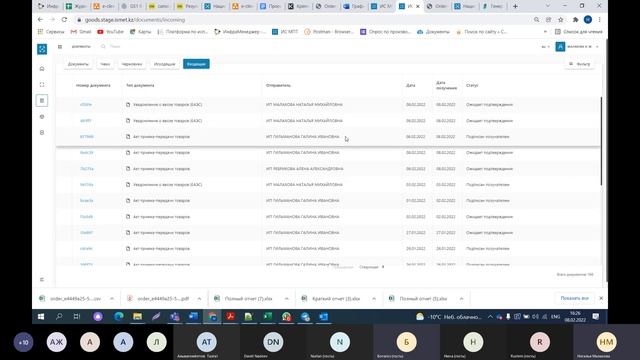Expand options for Полный отчет (5).xlsx
Screen dimensions: 640x360
pos(461,299)
